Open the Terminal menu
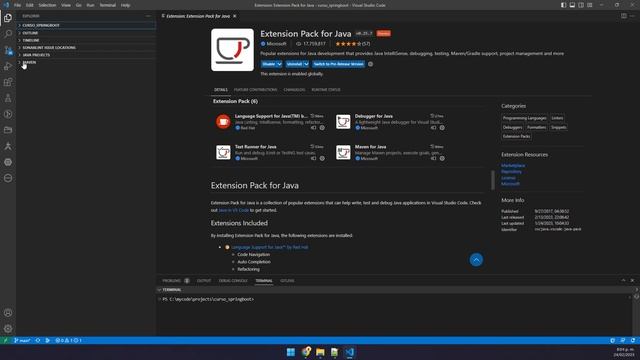 [x=108, y=5]
